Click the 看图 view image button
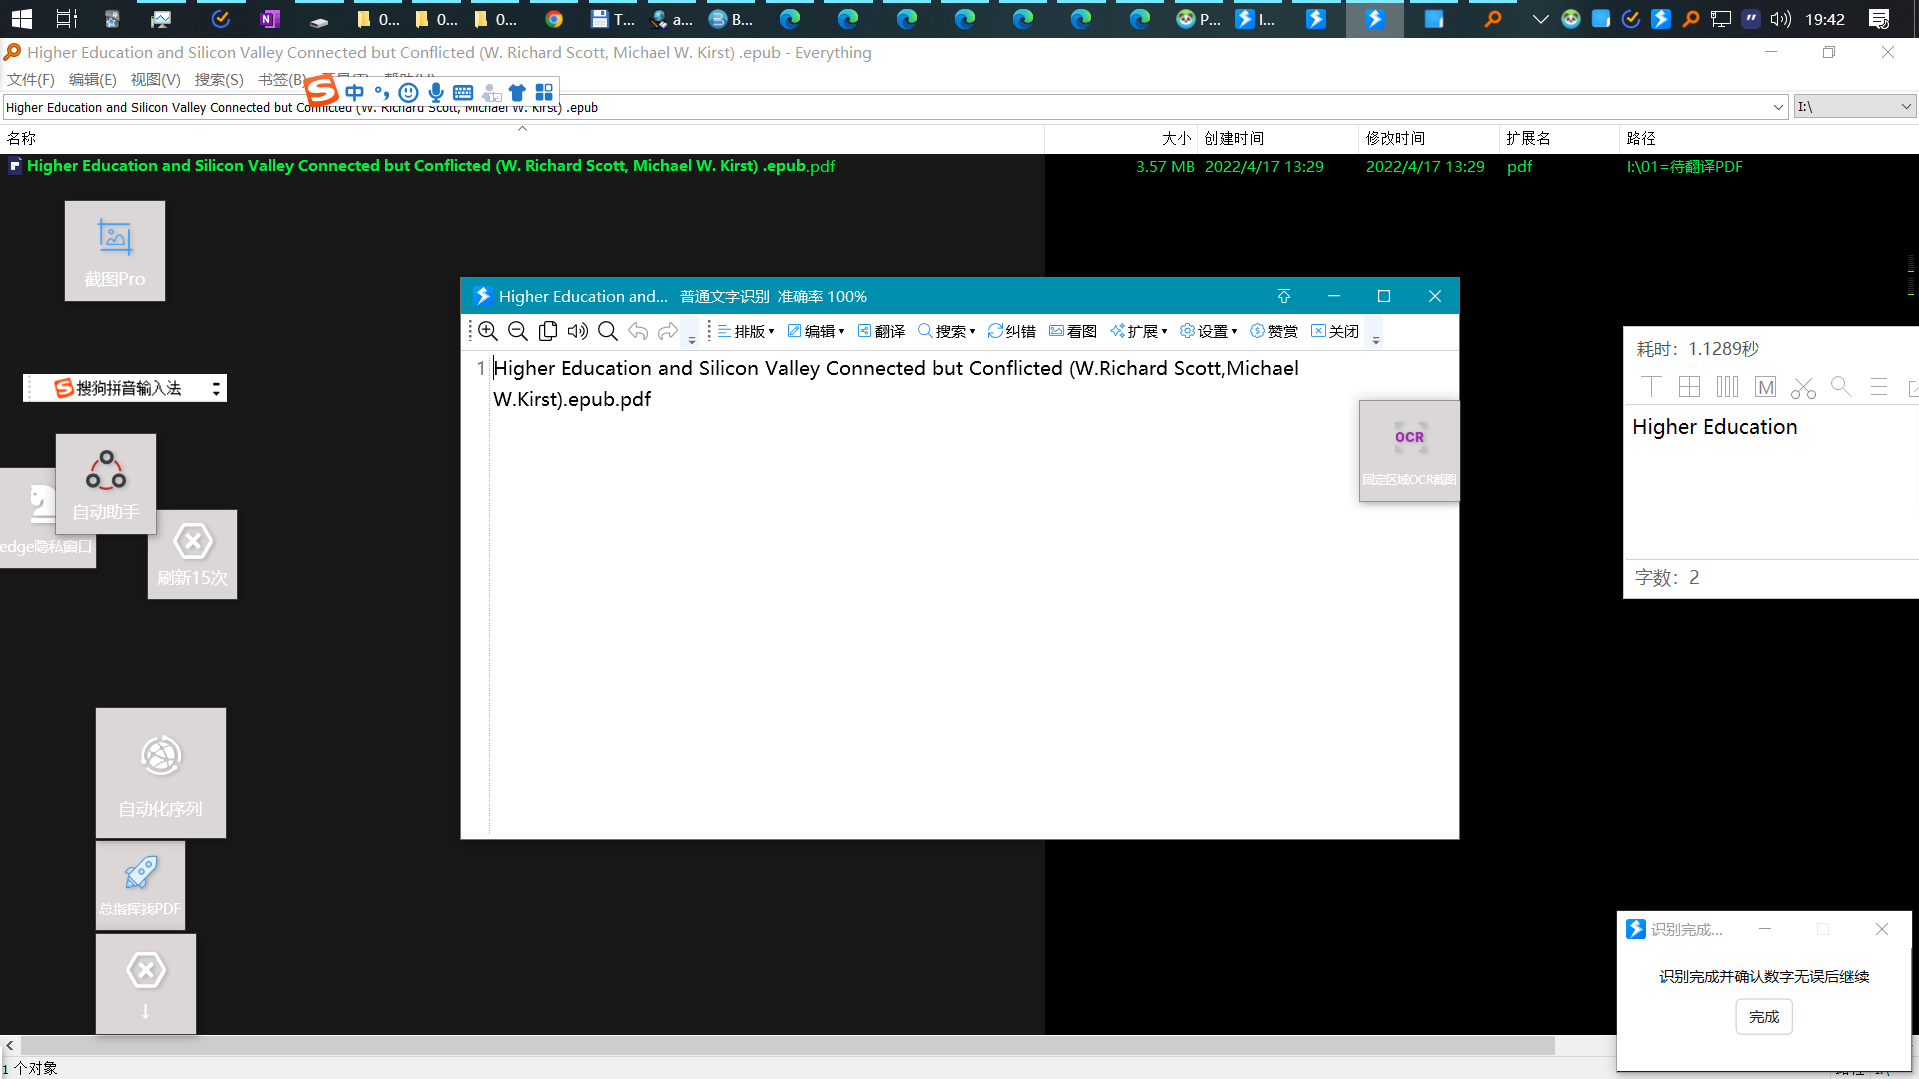This screenshot has width=1919, height=1079. (x=1073, y=331)
